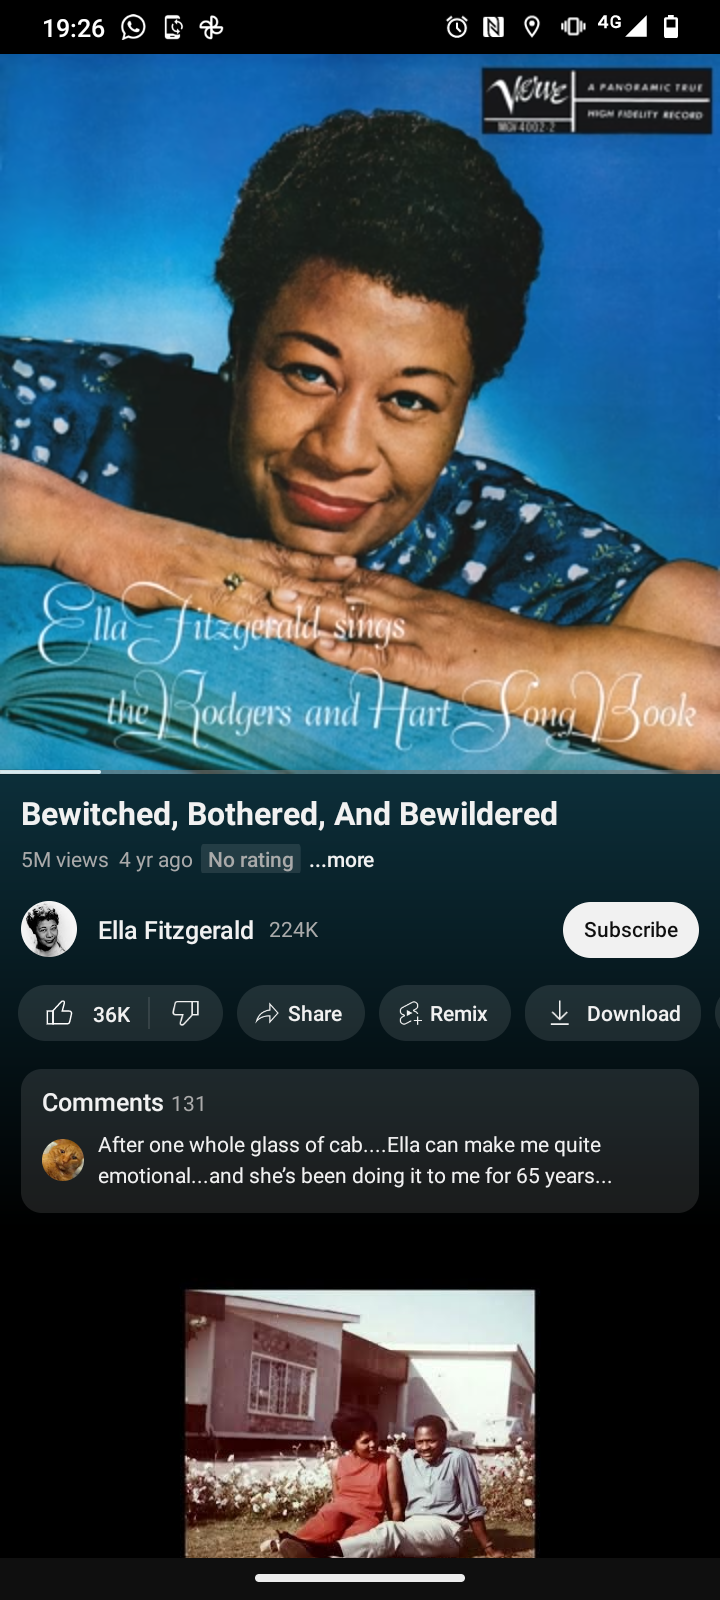Subscribe to Ella Fitzgerald channel
720x1600 pixels.
click(x=631, y=930)
